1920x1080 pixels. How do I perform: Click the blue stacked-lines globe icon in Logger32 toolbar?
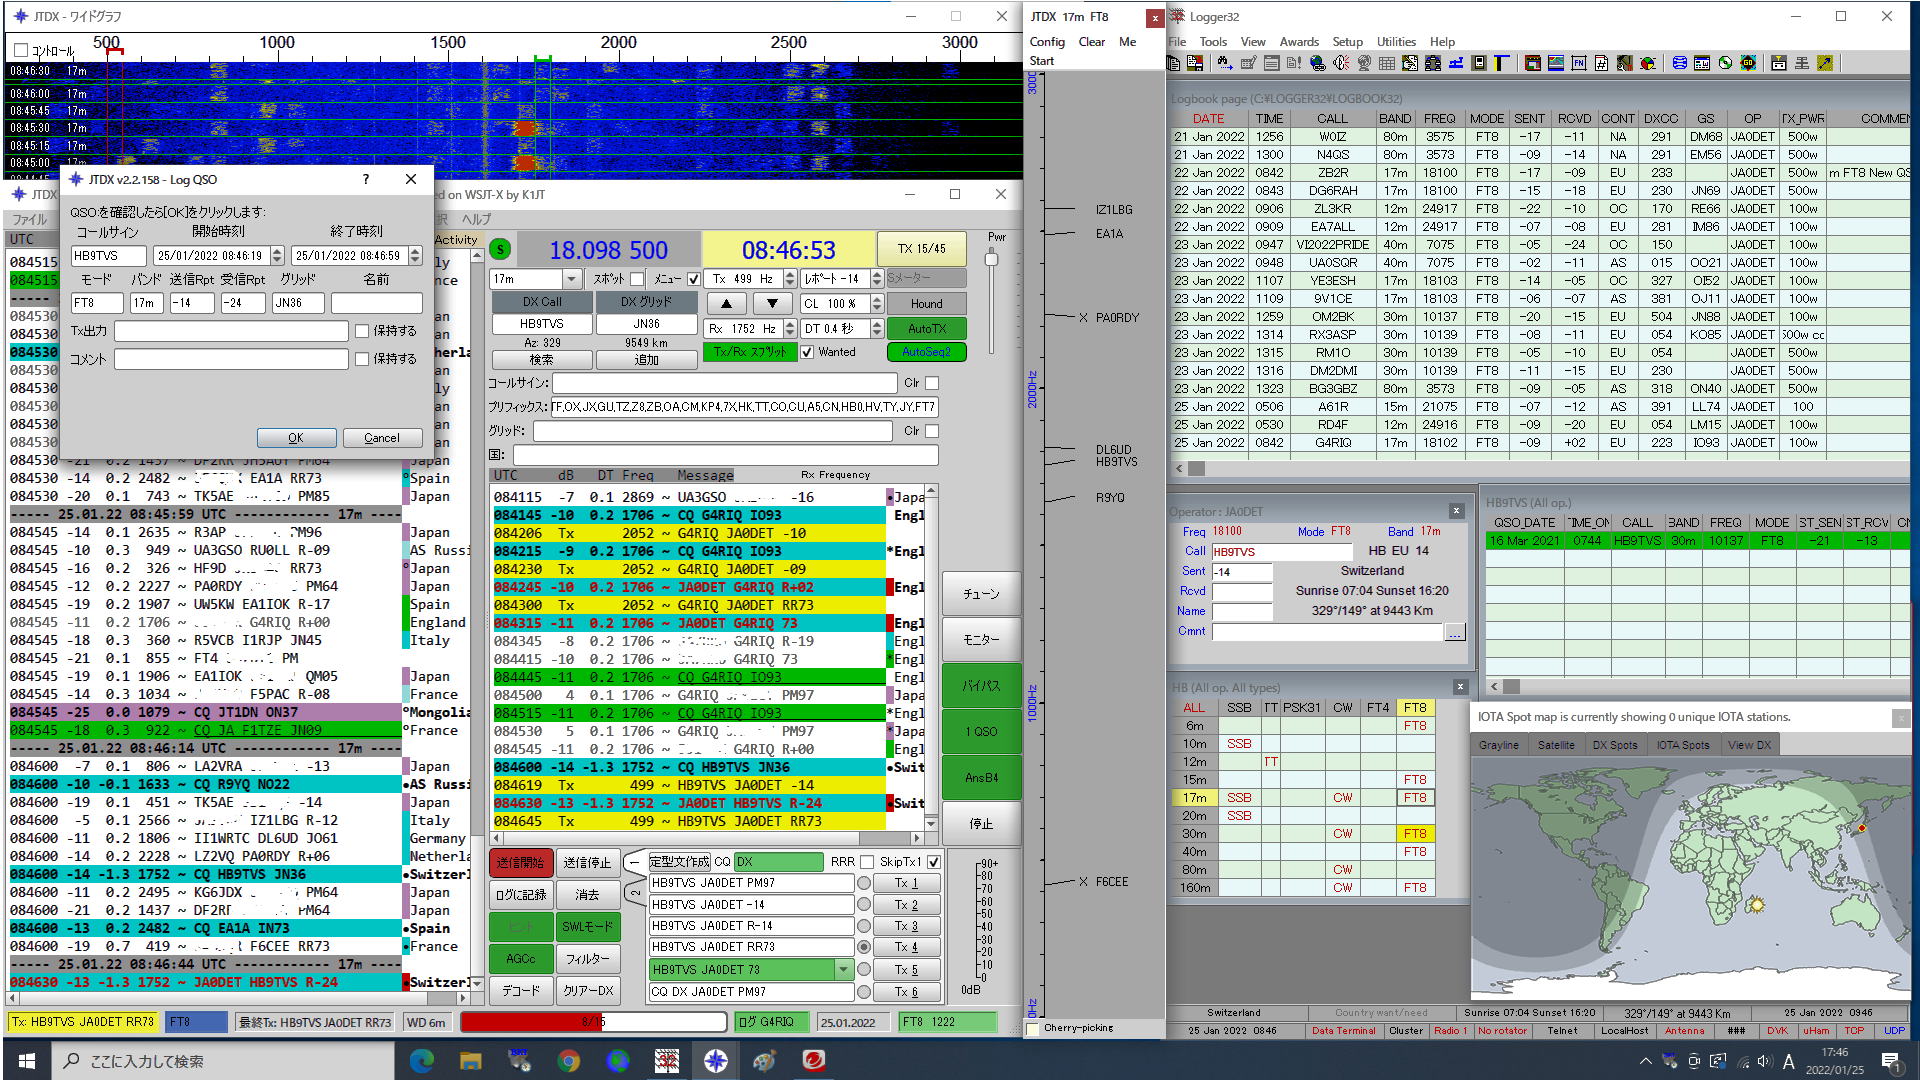coord(1679,63)
